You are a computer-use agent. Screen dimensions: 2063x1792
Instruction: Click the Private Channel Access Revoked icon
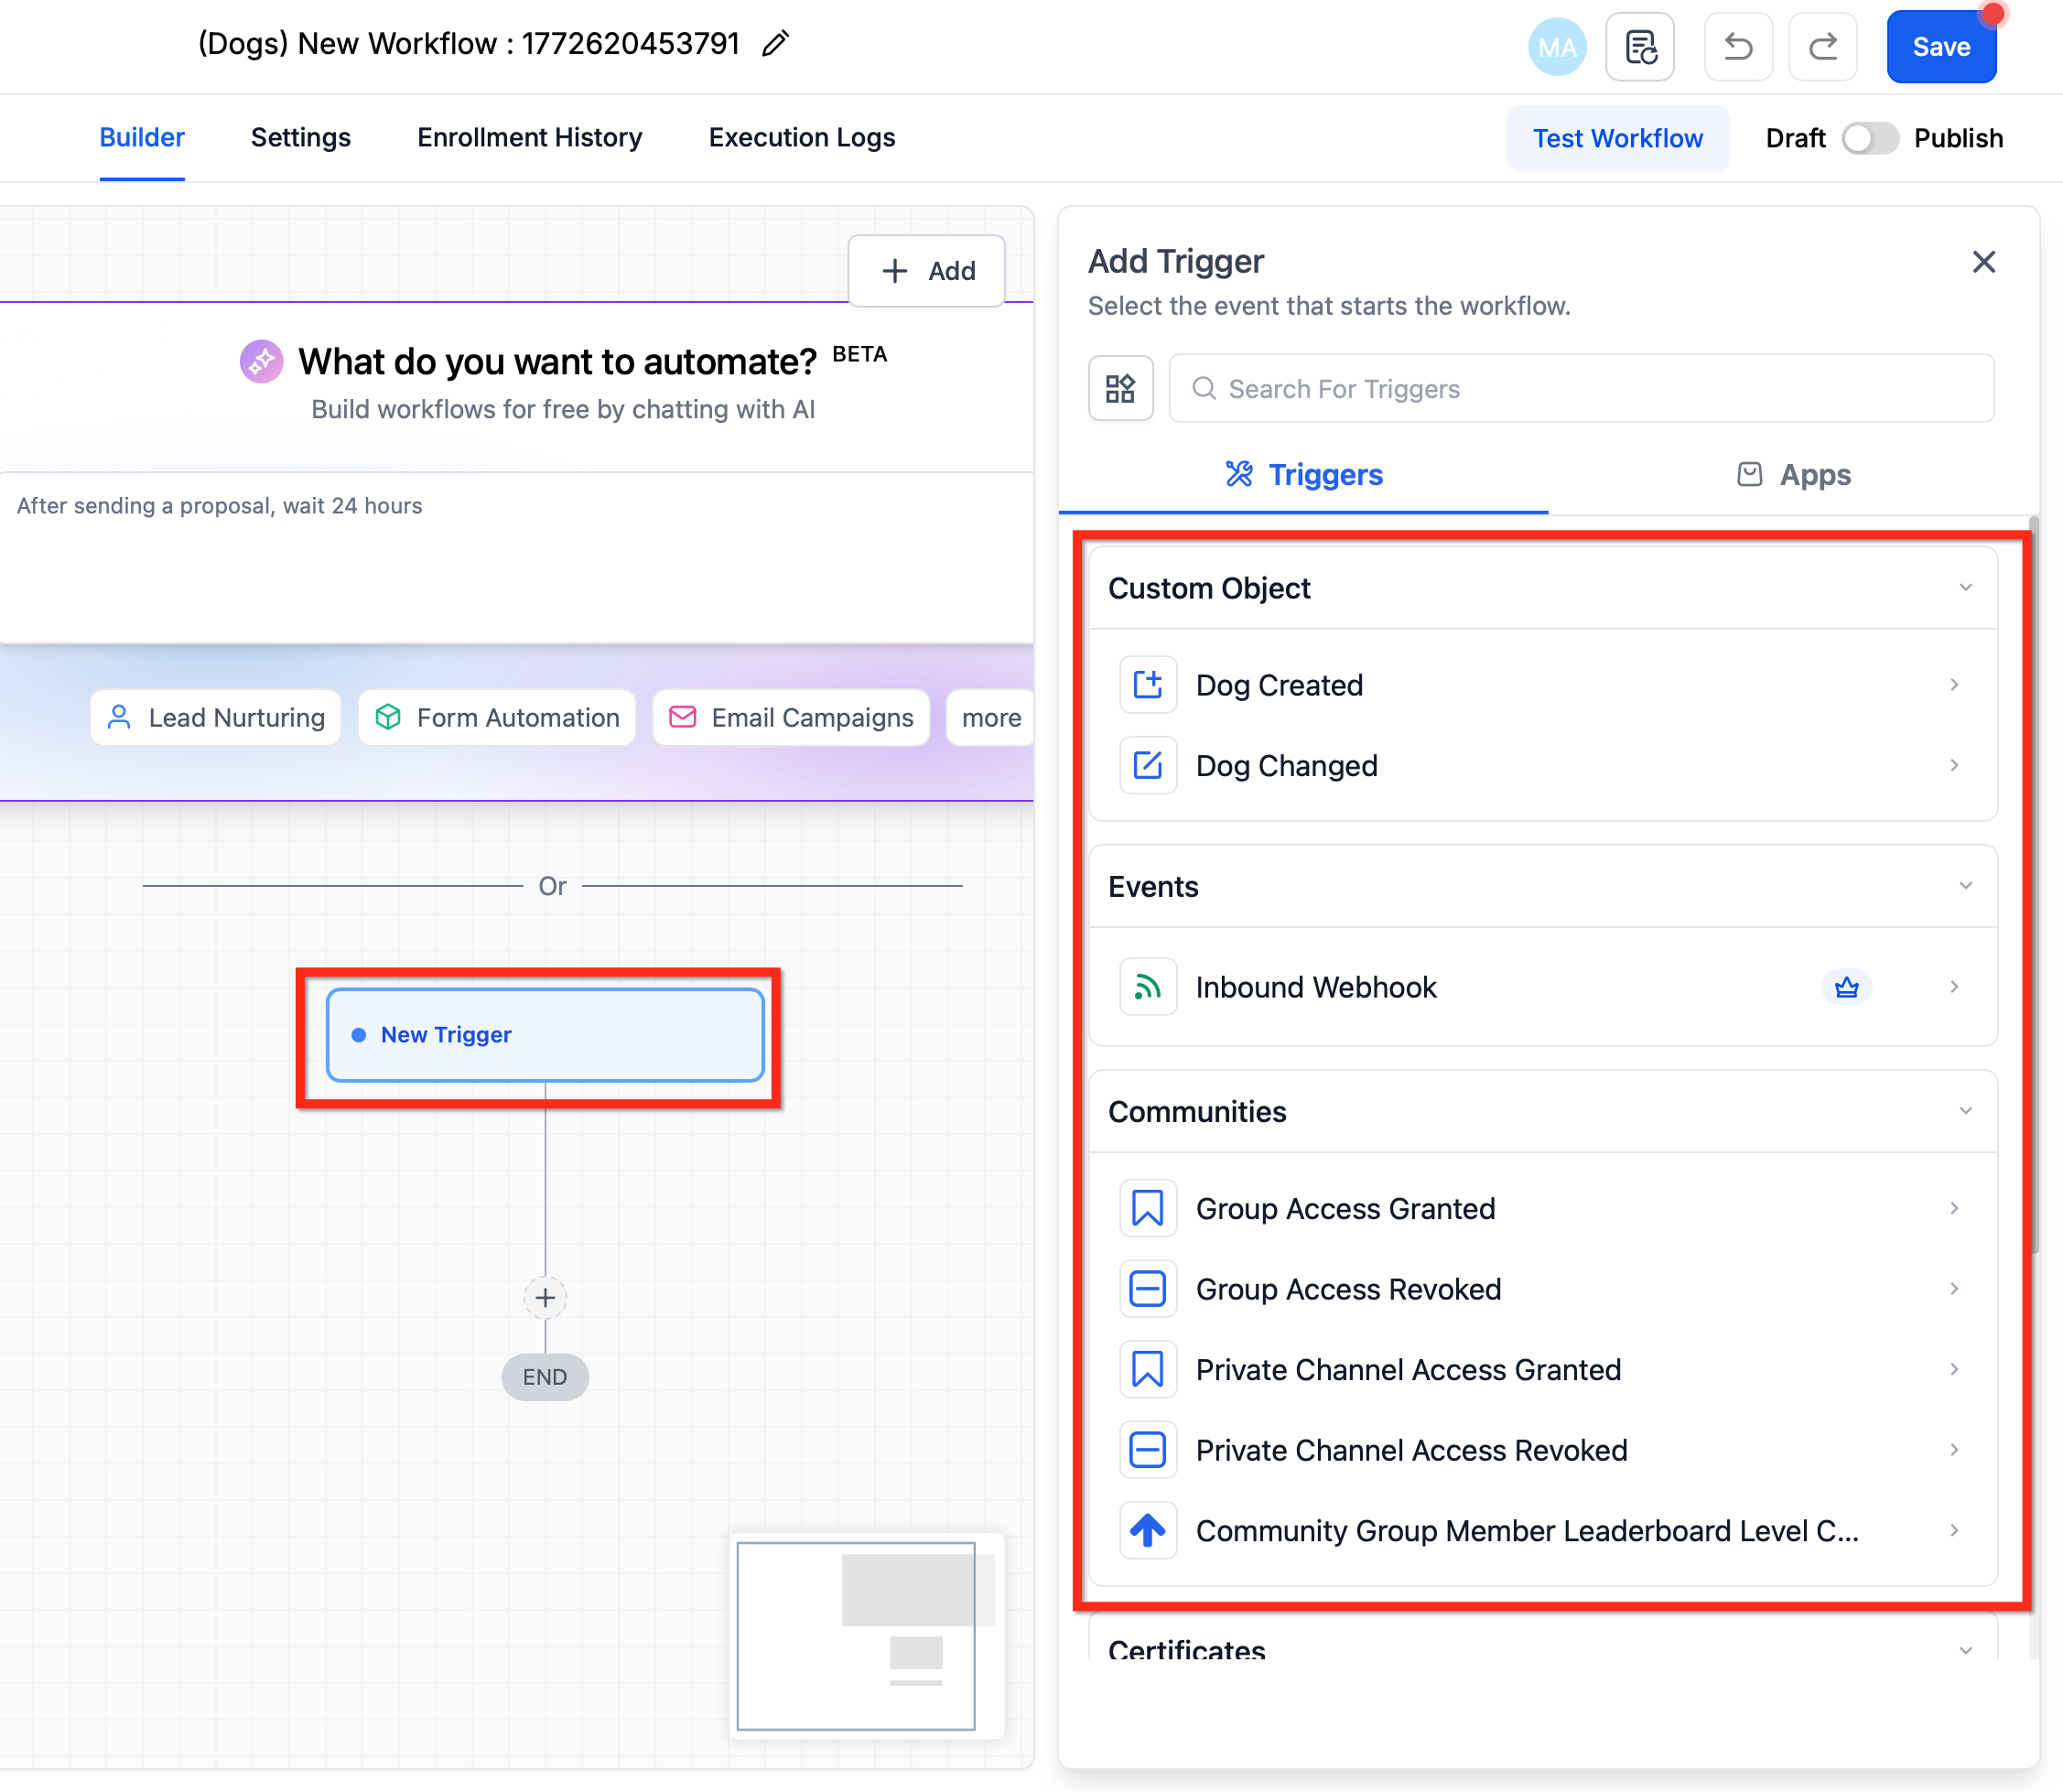tap(1147, 1450)
